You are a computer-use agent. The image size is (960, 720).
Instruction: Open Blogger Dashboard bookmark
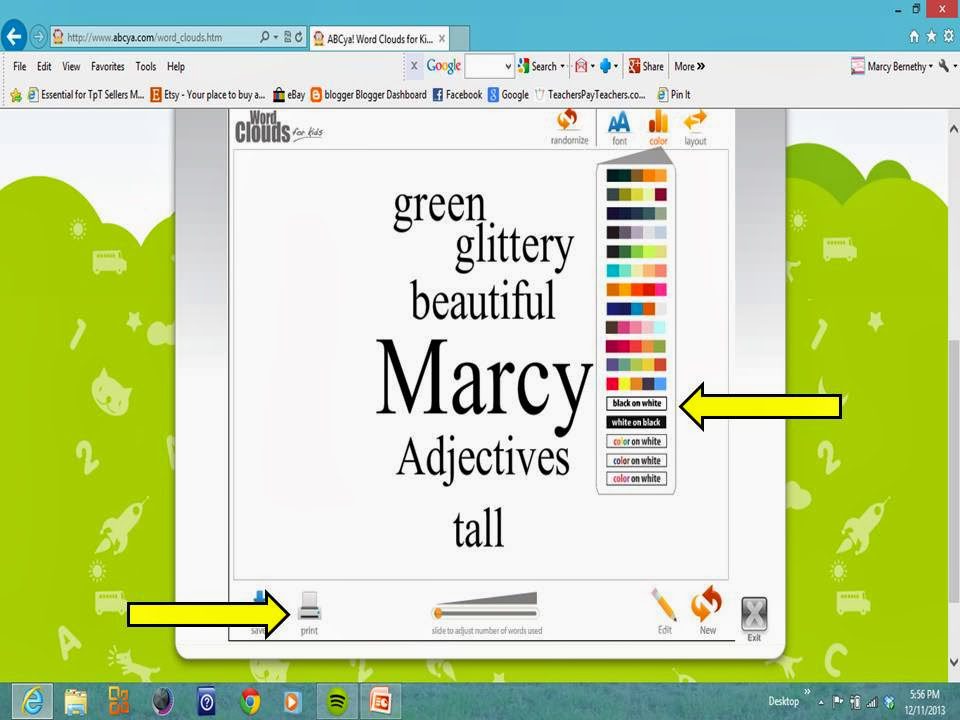point(369,94)
